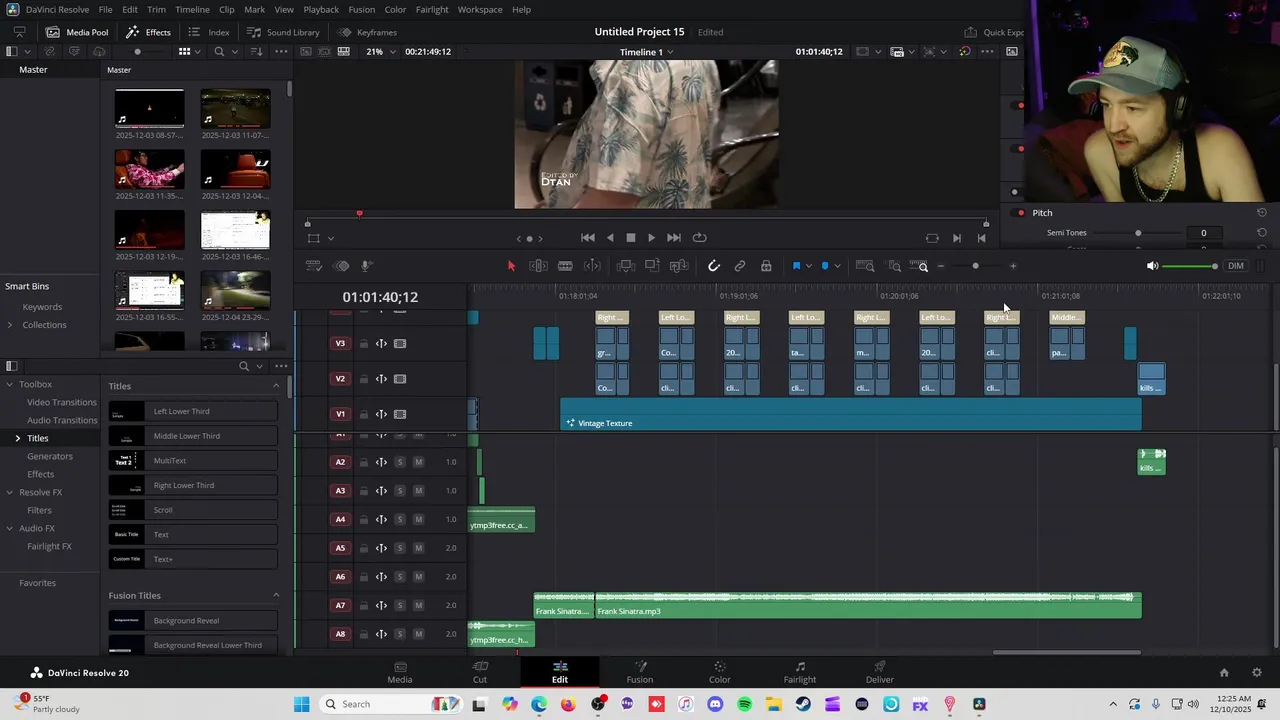Lock video track V3
1280x720 pixels.
363,343
